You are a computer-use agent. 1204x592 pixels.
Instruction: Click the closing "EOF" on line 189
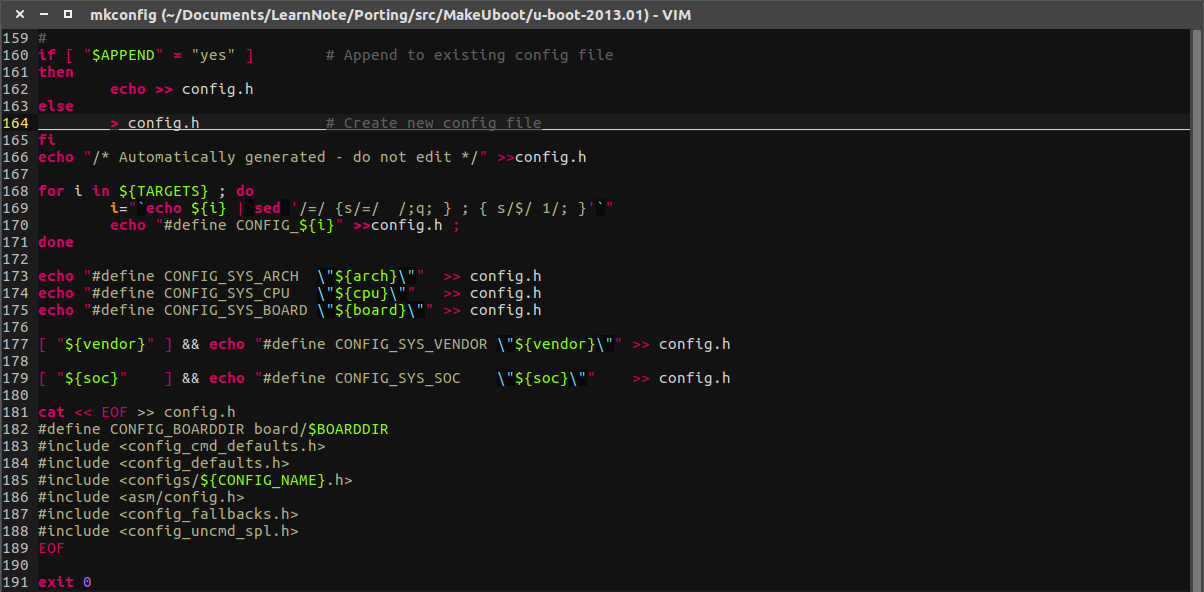point(51,548)
